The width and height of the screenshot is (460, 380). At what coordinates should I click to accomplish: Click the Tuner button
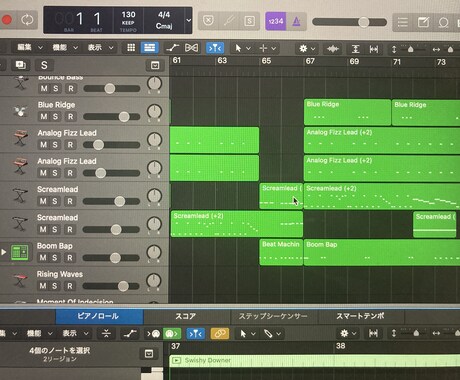229,21
